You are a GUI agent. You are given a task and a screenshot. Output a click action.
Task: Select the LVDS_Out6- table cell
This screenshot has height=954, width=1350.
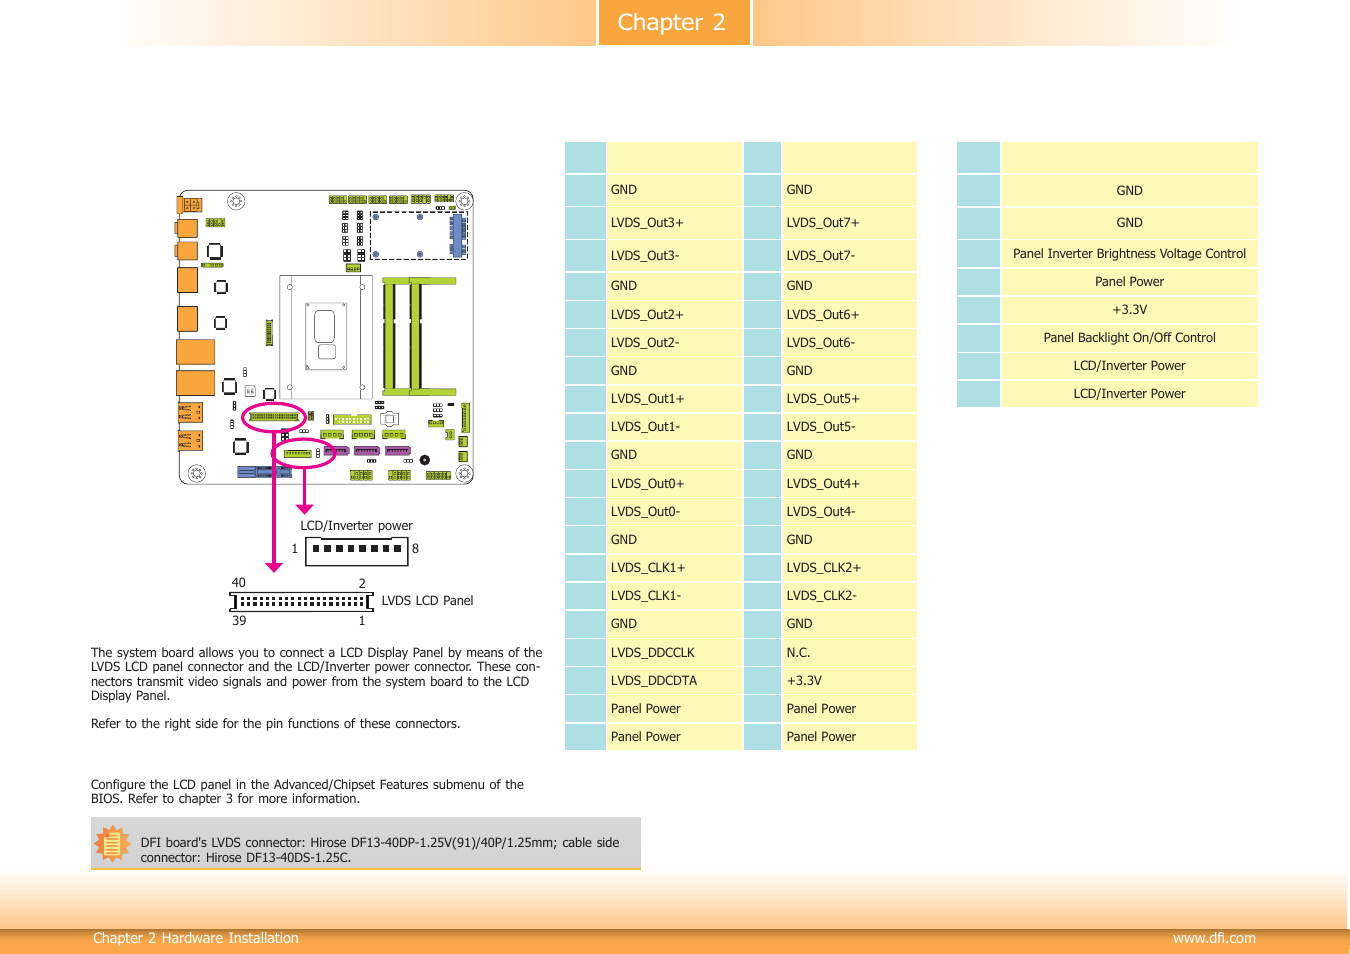pos(850,343)
